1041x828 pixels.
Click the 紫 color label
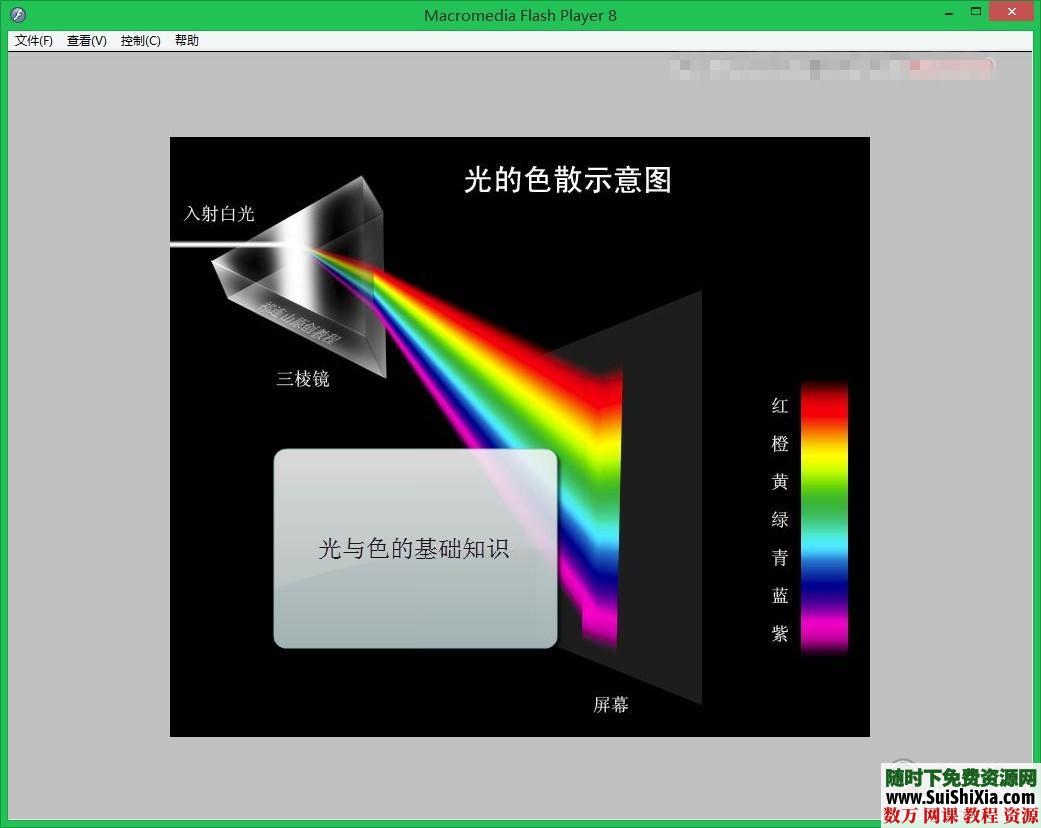tap(779, 633)
